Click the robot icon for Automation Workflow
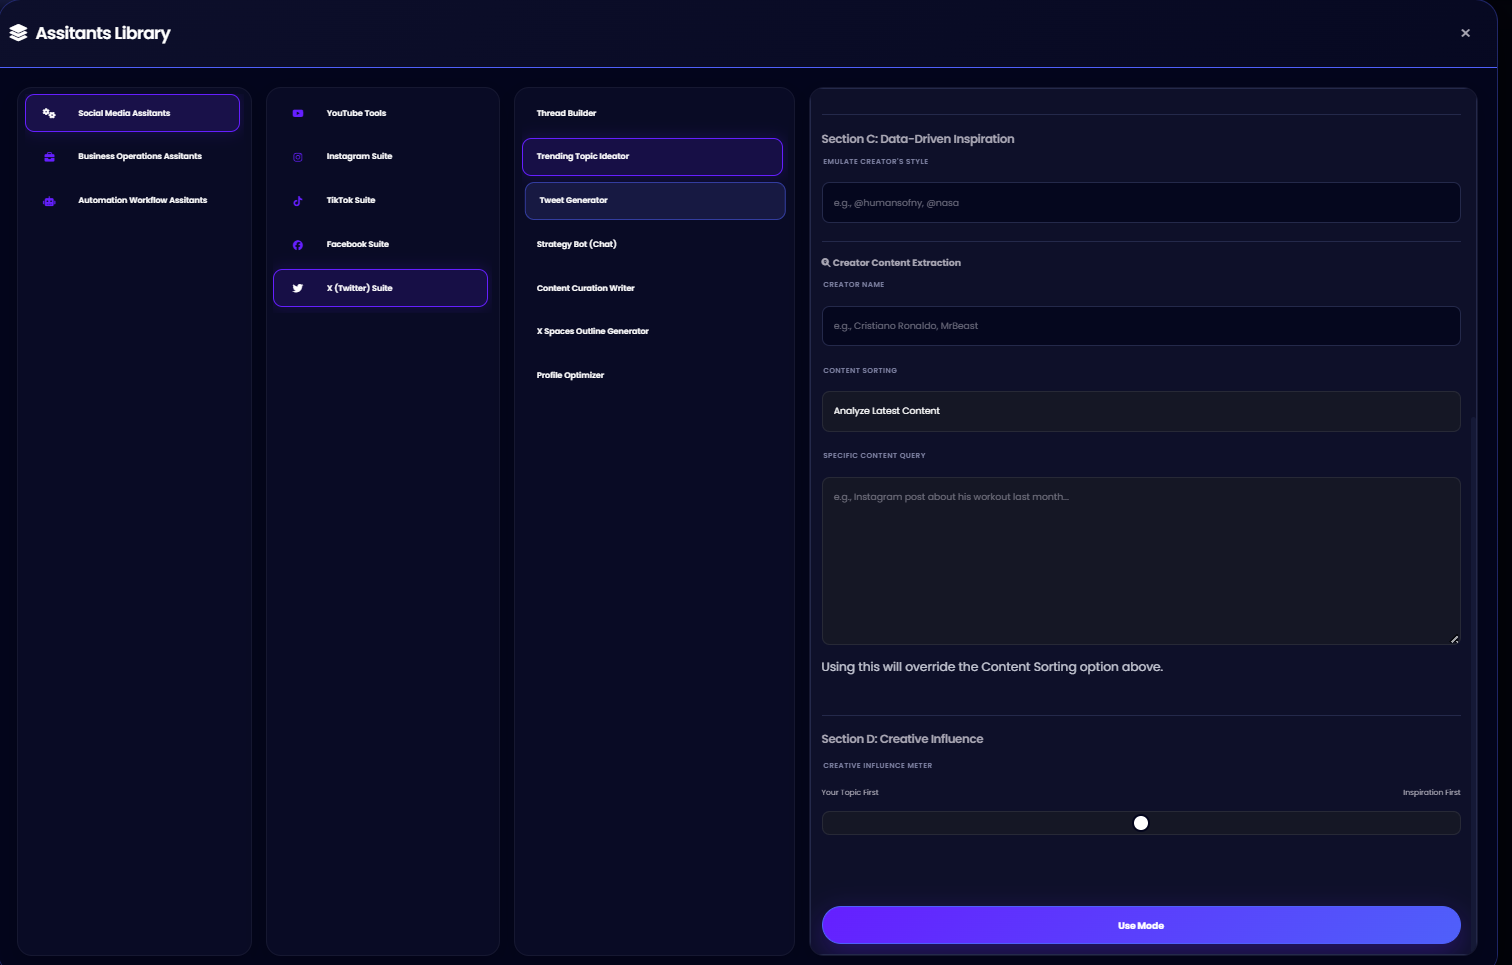 [x=49, y=201]
